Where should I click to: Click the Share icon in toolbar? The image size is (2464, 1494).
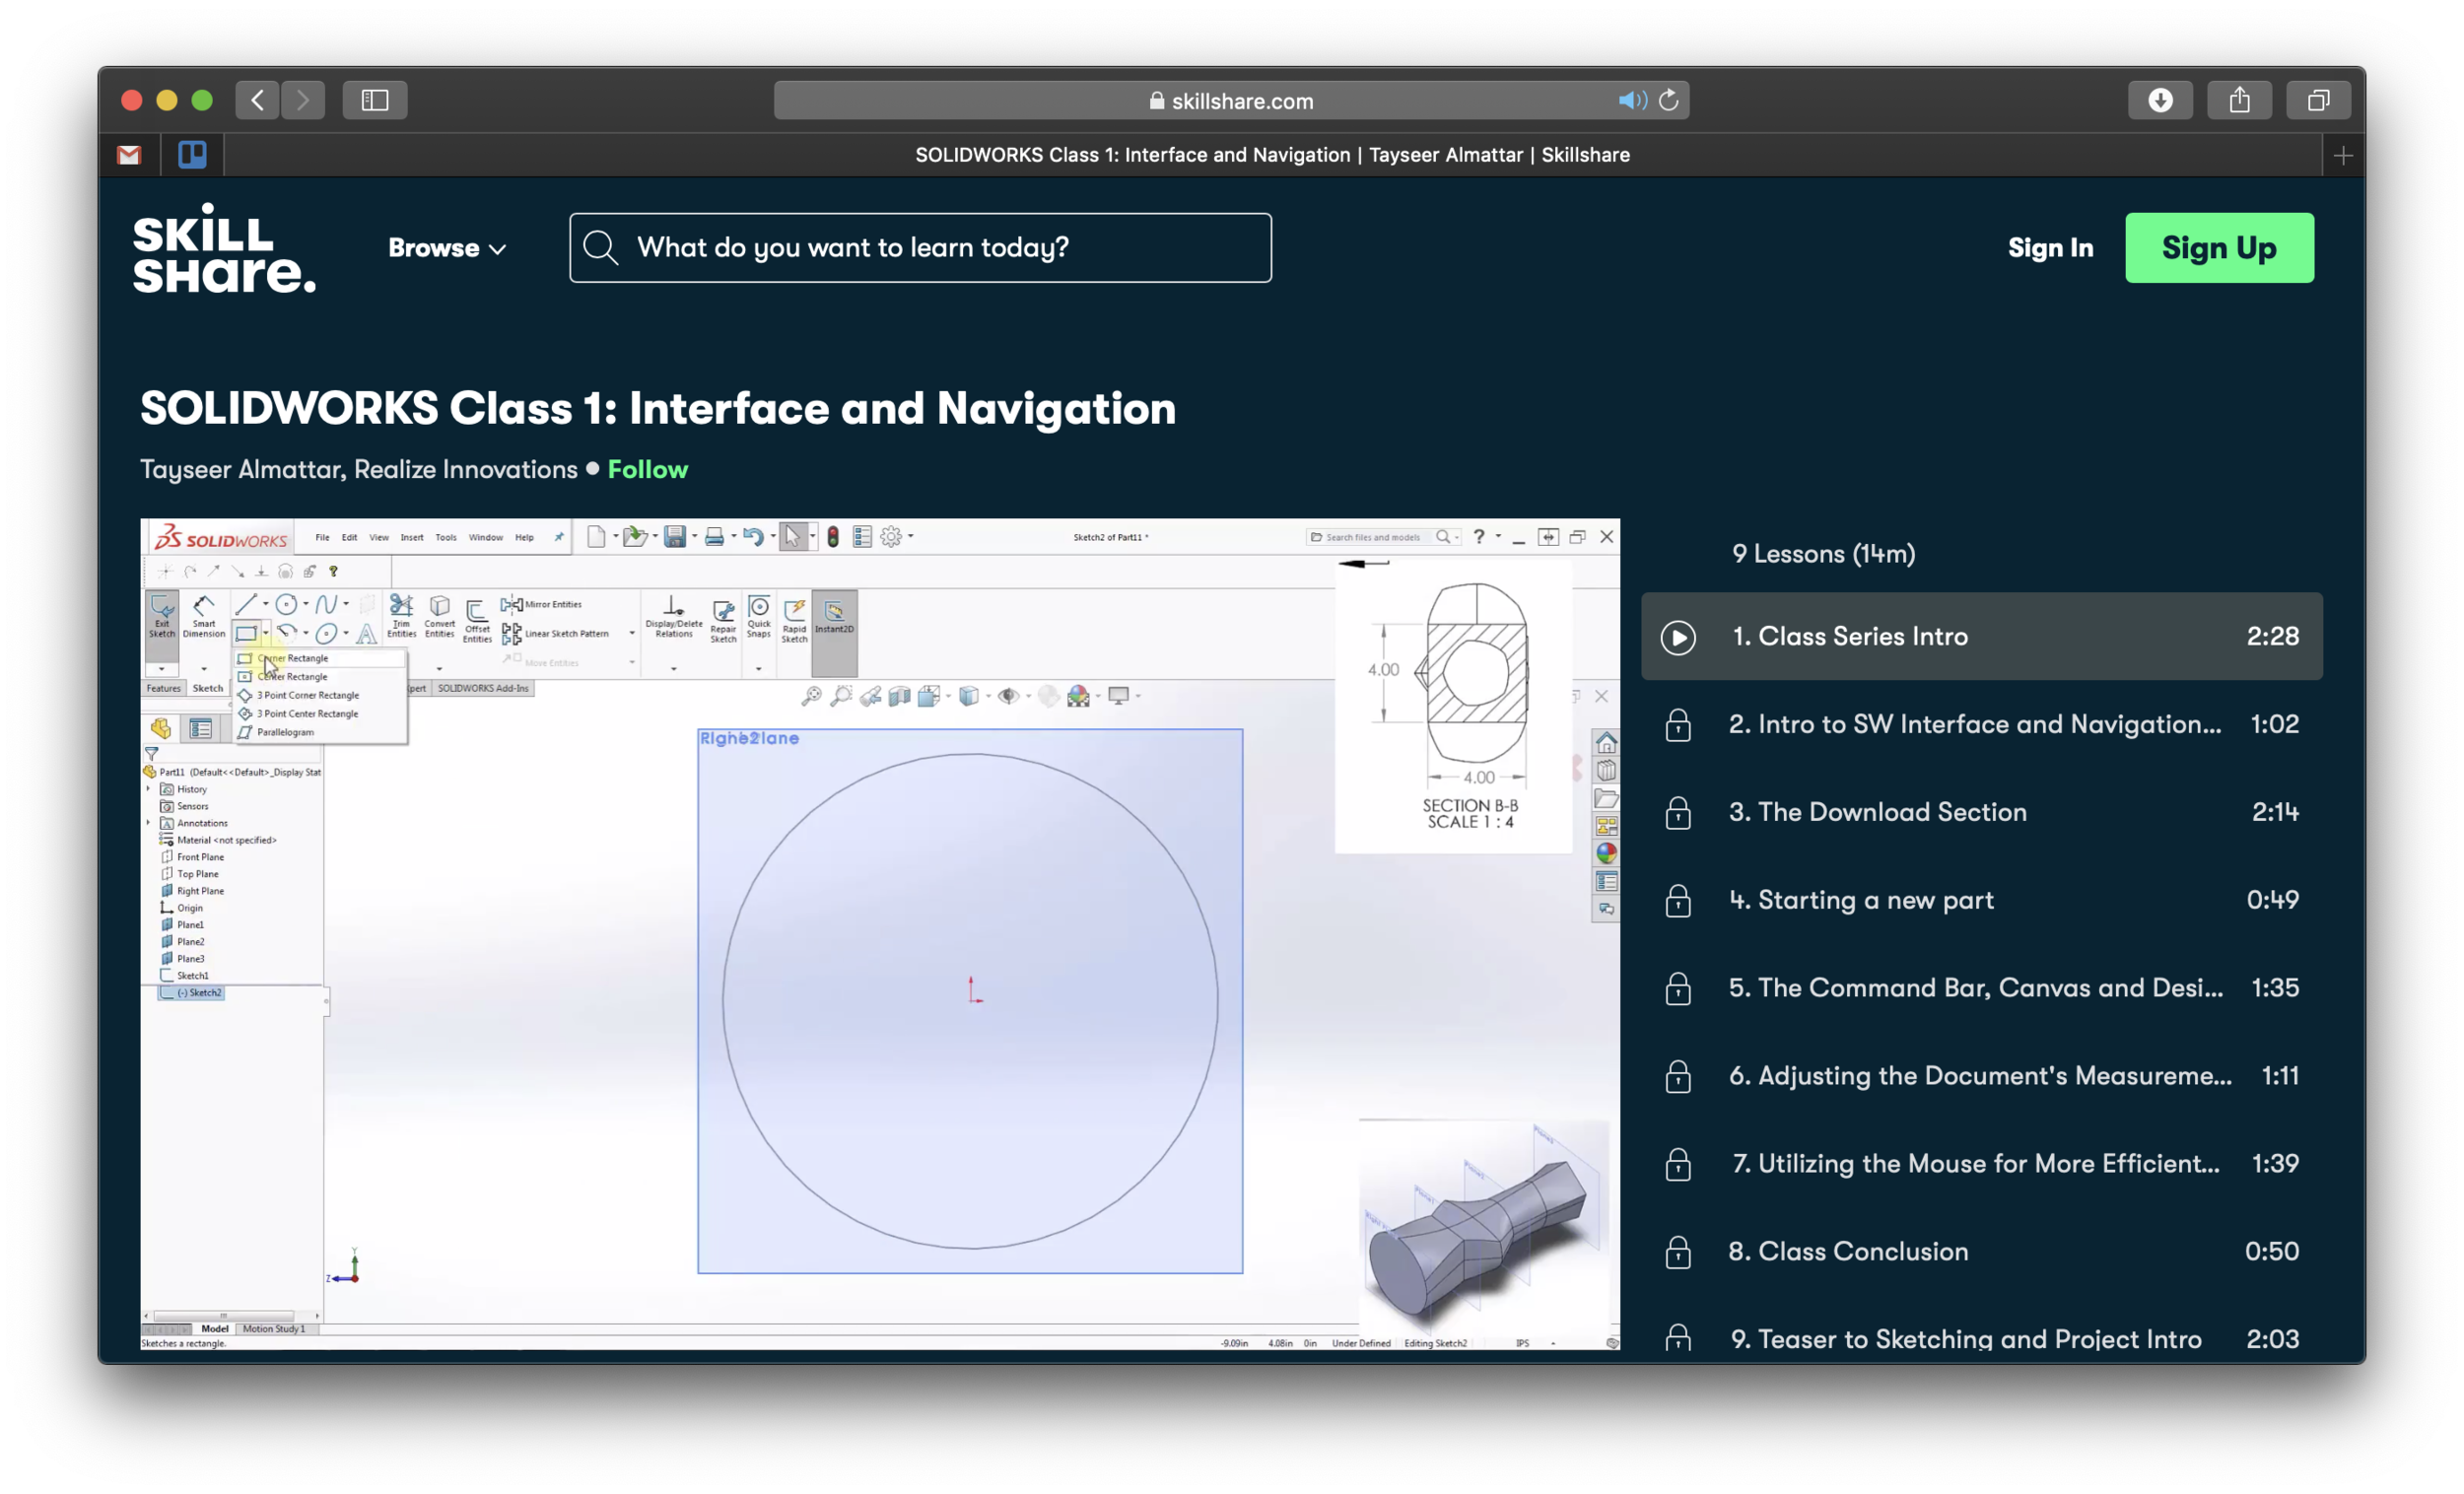[2239, 100]
